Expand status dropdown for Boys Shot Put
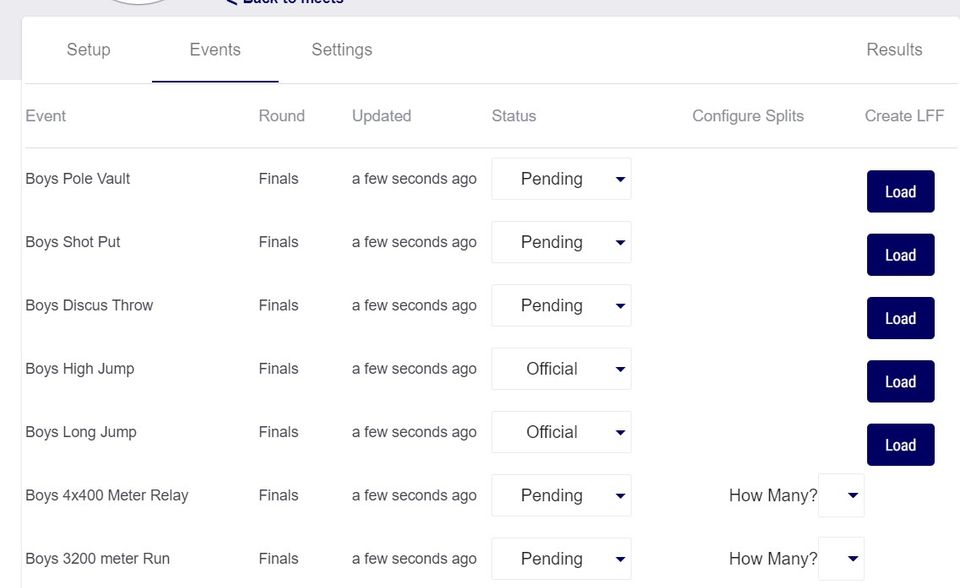The height and width of the screenshot is (588, 960). pyautogui.click(x=561, y=242)
